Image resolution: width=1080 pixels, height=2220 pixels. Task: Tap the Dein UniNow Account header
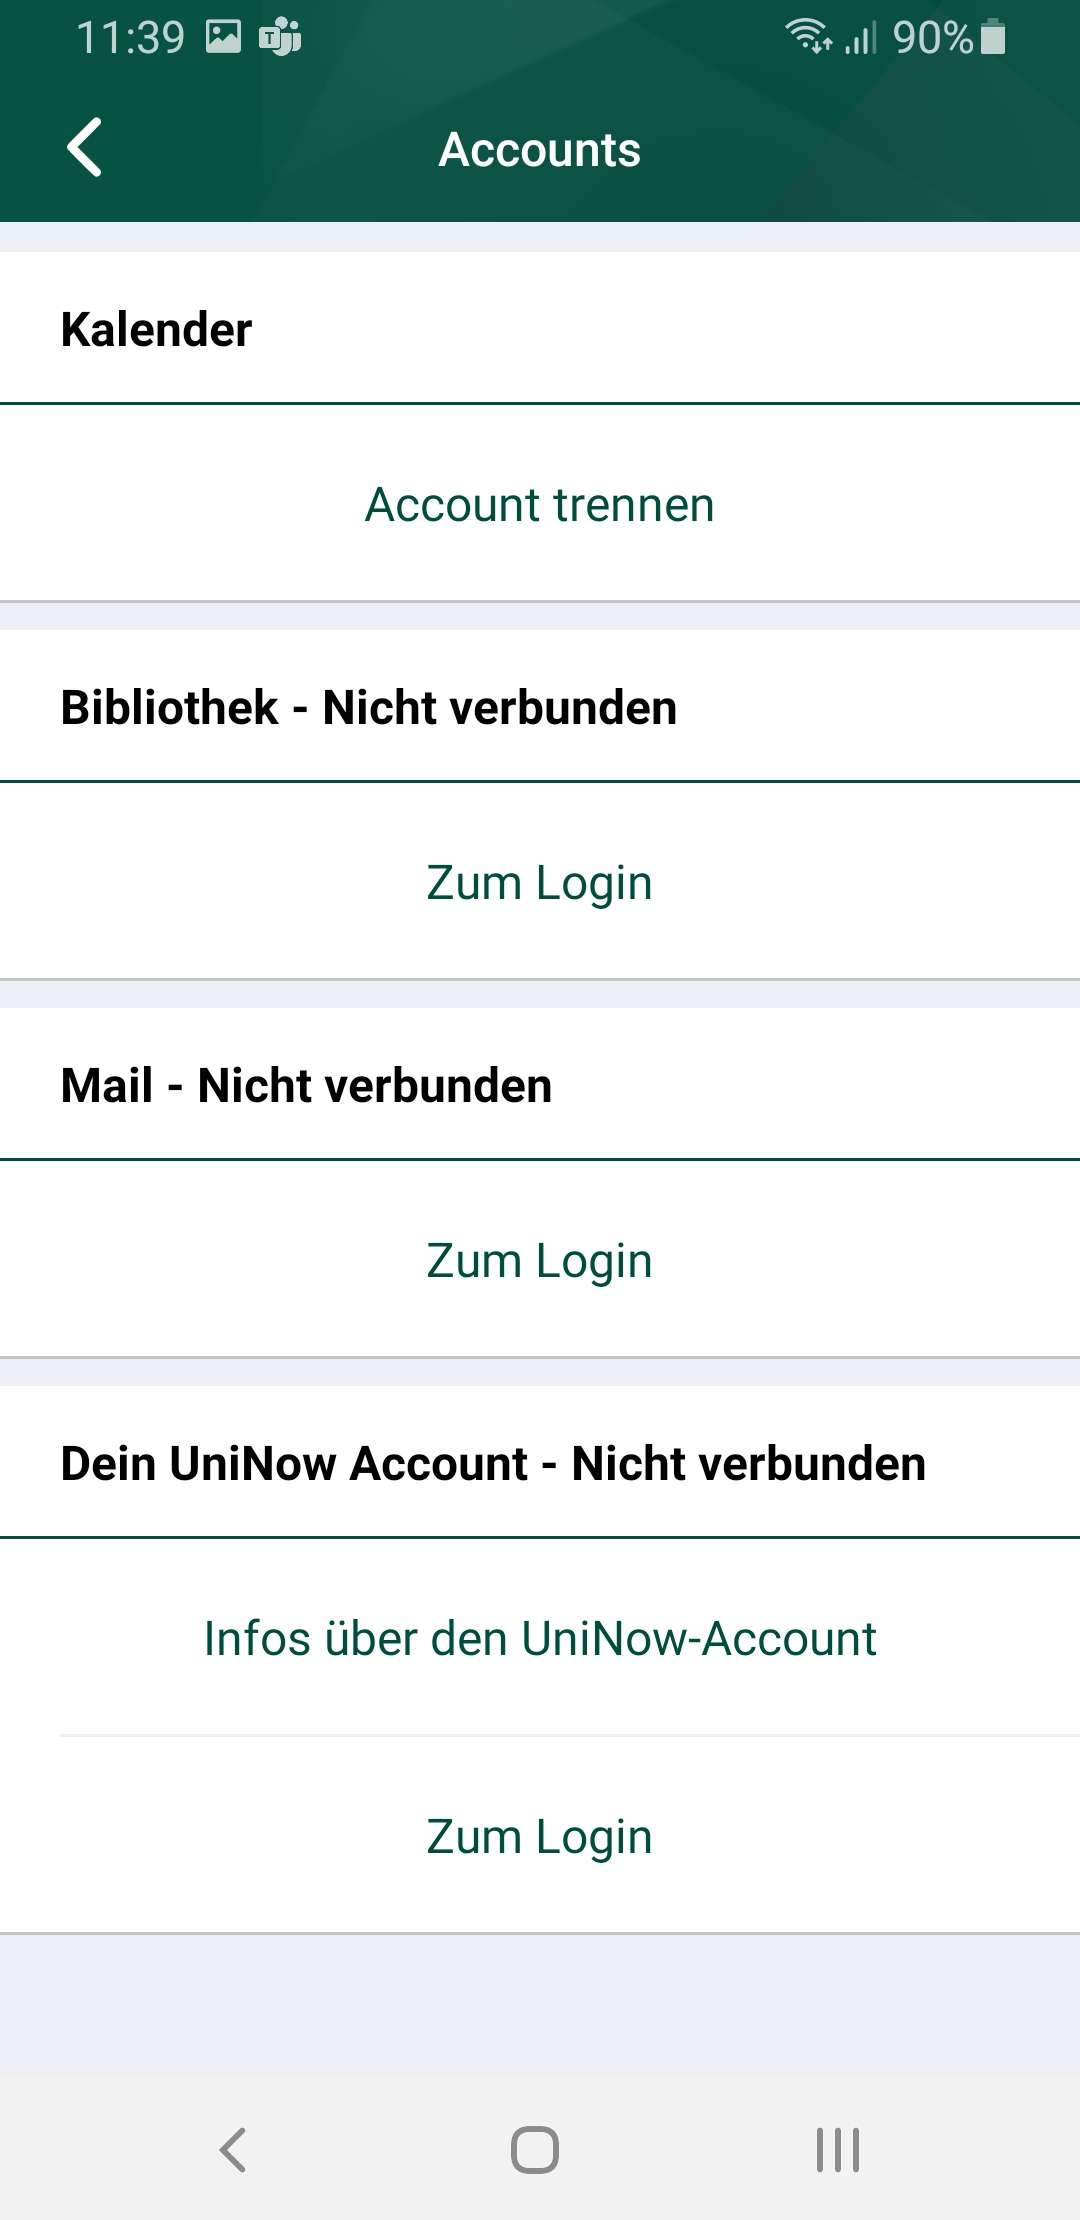click(493, 1464)
